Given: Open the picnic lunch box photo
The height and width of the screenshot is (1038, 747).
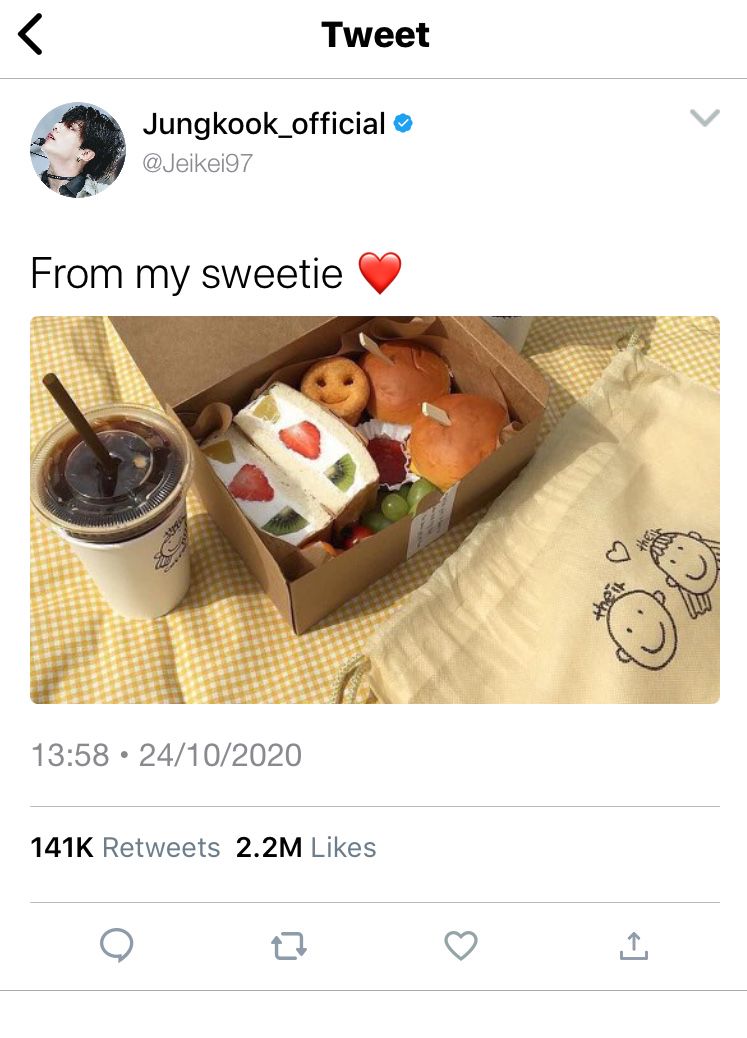Looking at the screenshot, I should click(x=375, y=510).
